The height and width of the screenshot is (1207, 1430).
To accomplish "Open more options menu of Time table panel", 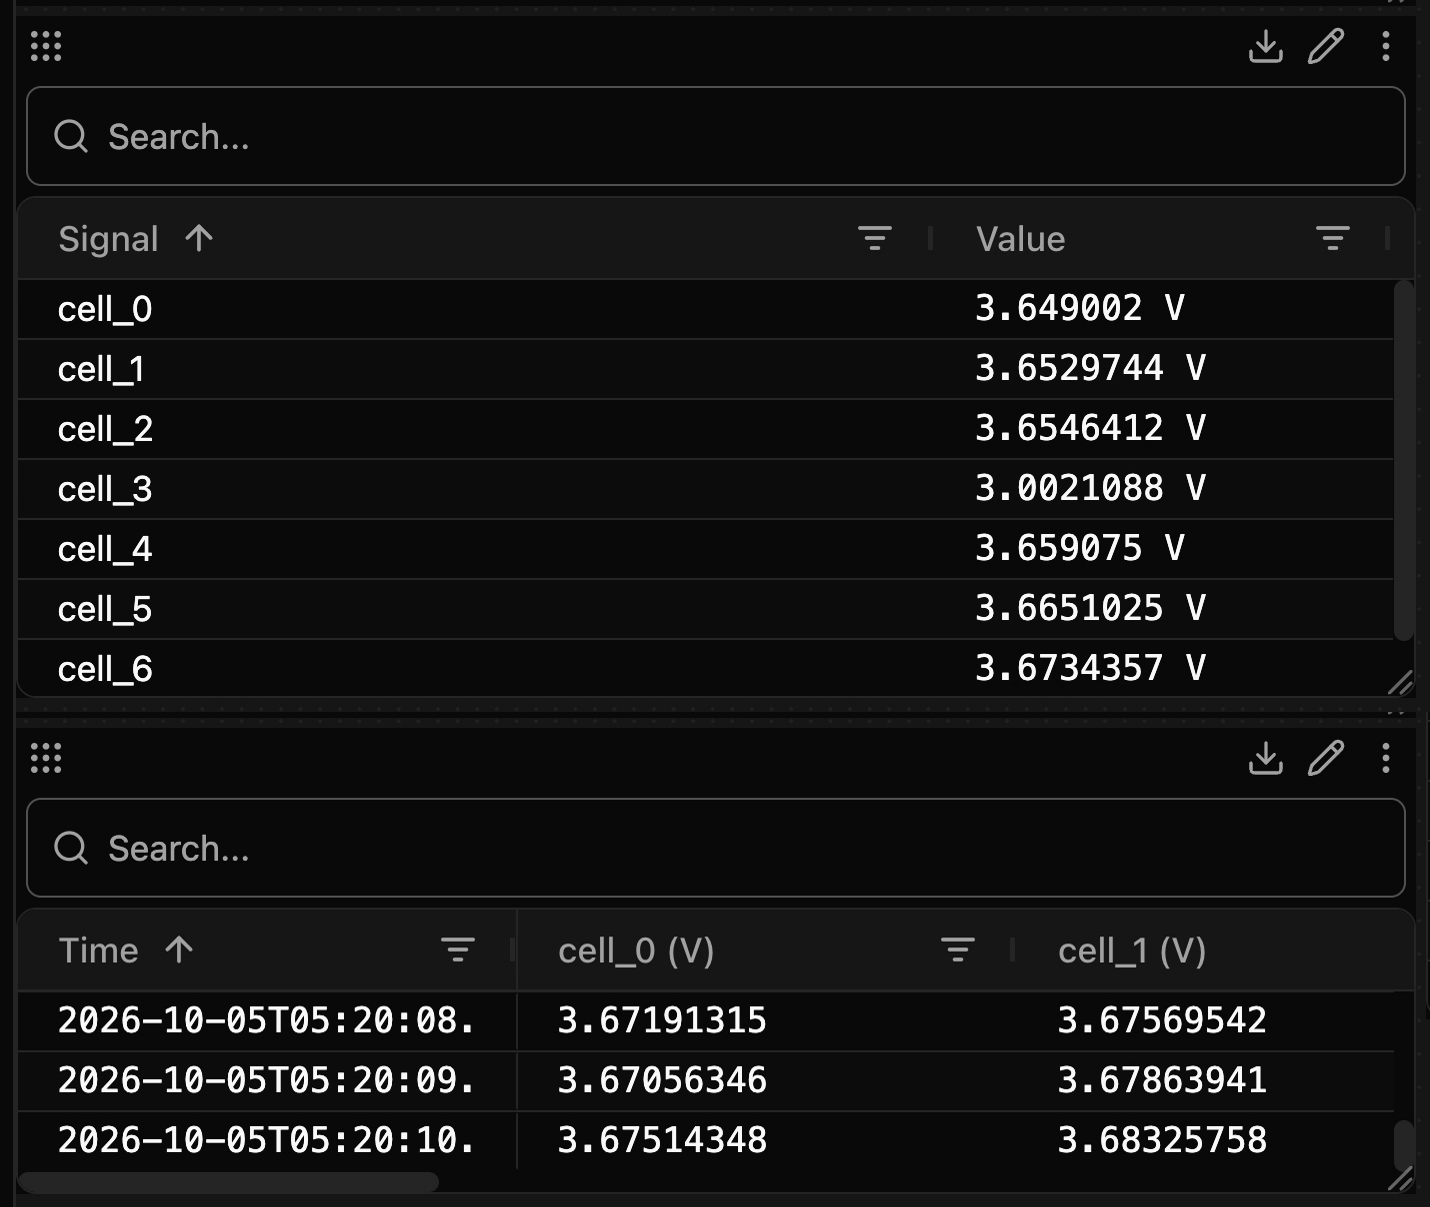I will pyautogui.click(x=1386, y=758).
